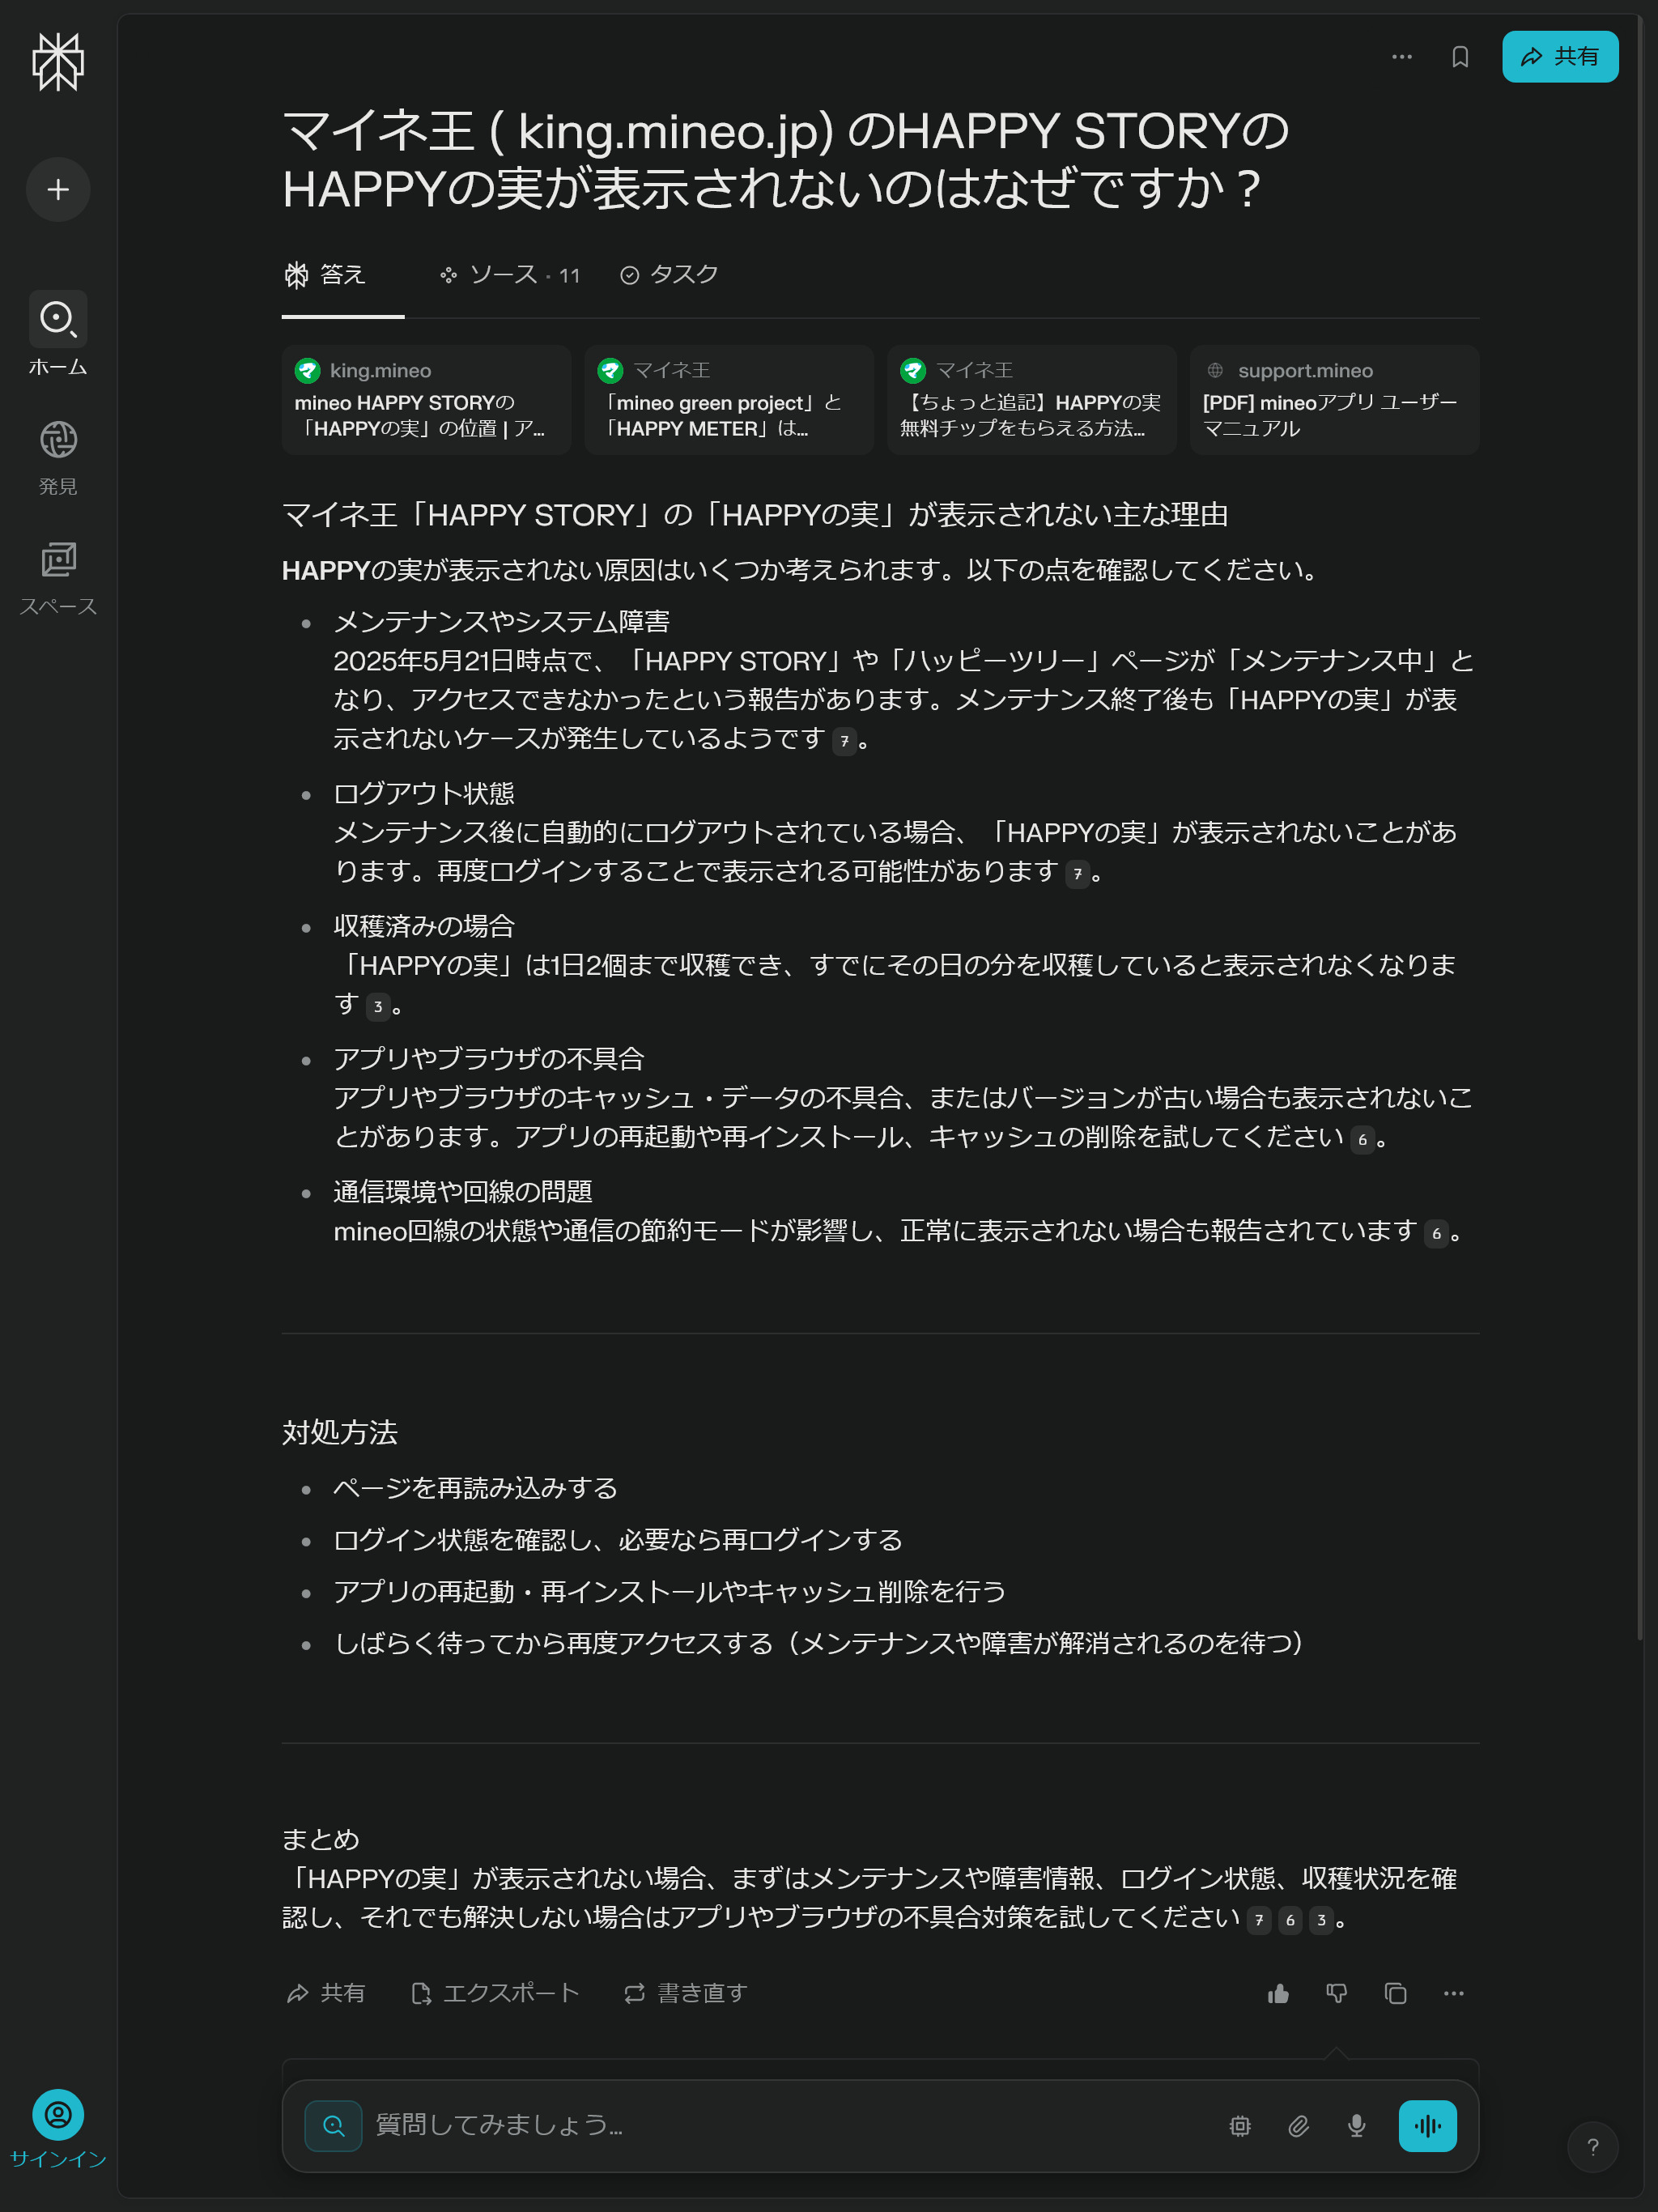The width and height of the screenshot is (1658, 2212).
Task: Click the Perplexity logo icon
Action: point(58,62)
